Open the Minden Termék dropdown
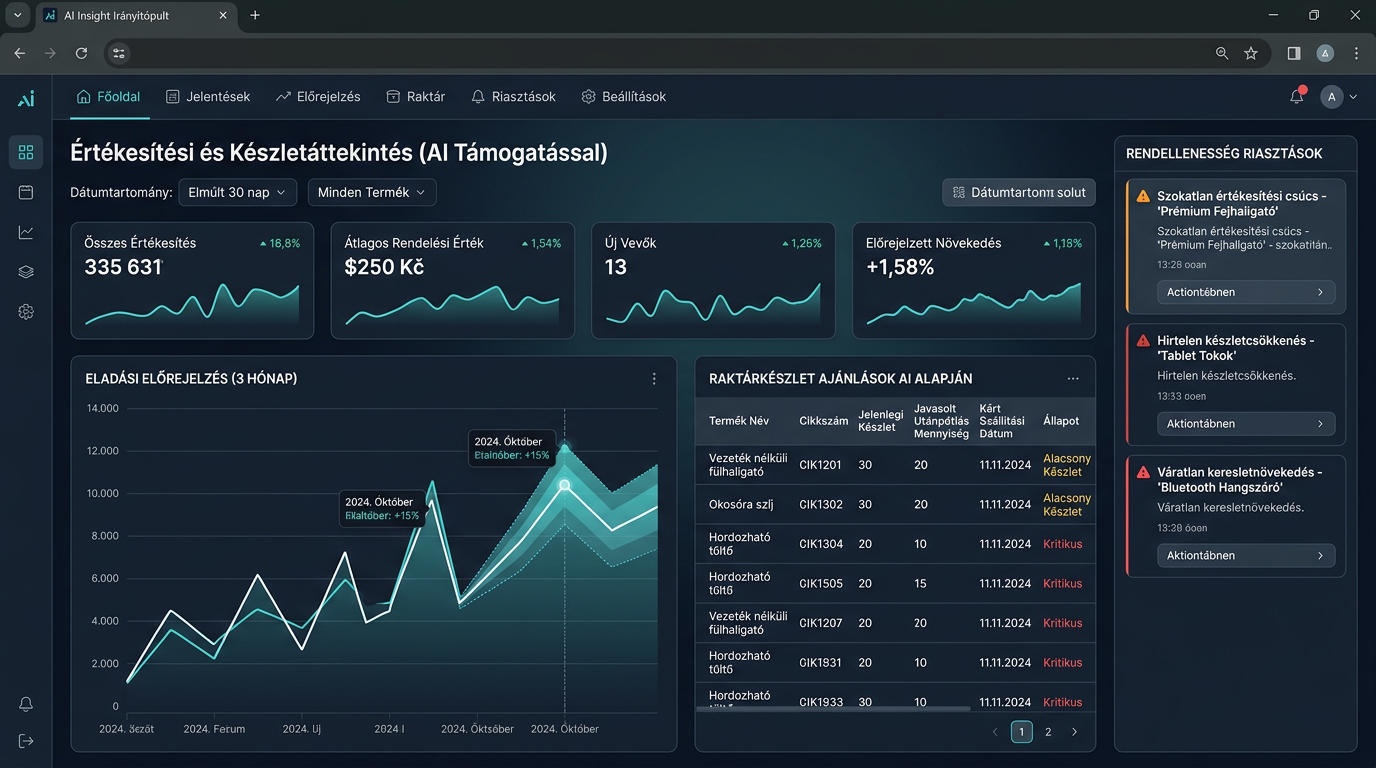 [372, 192]
